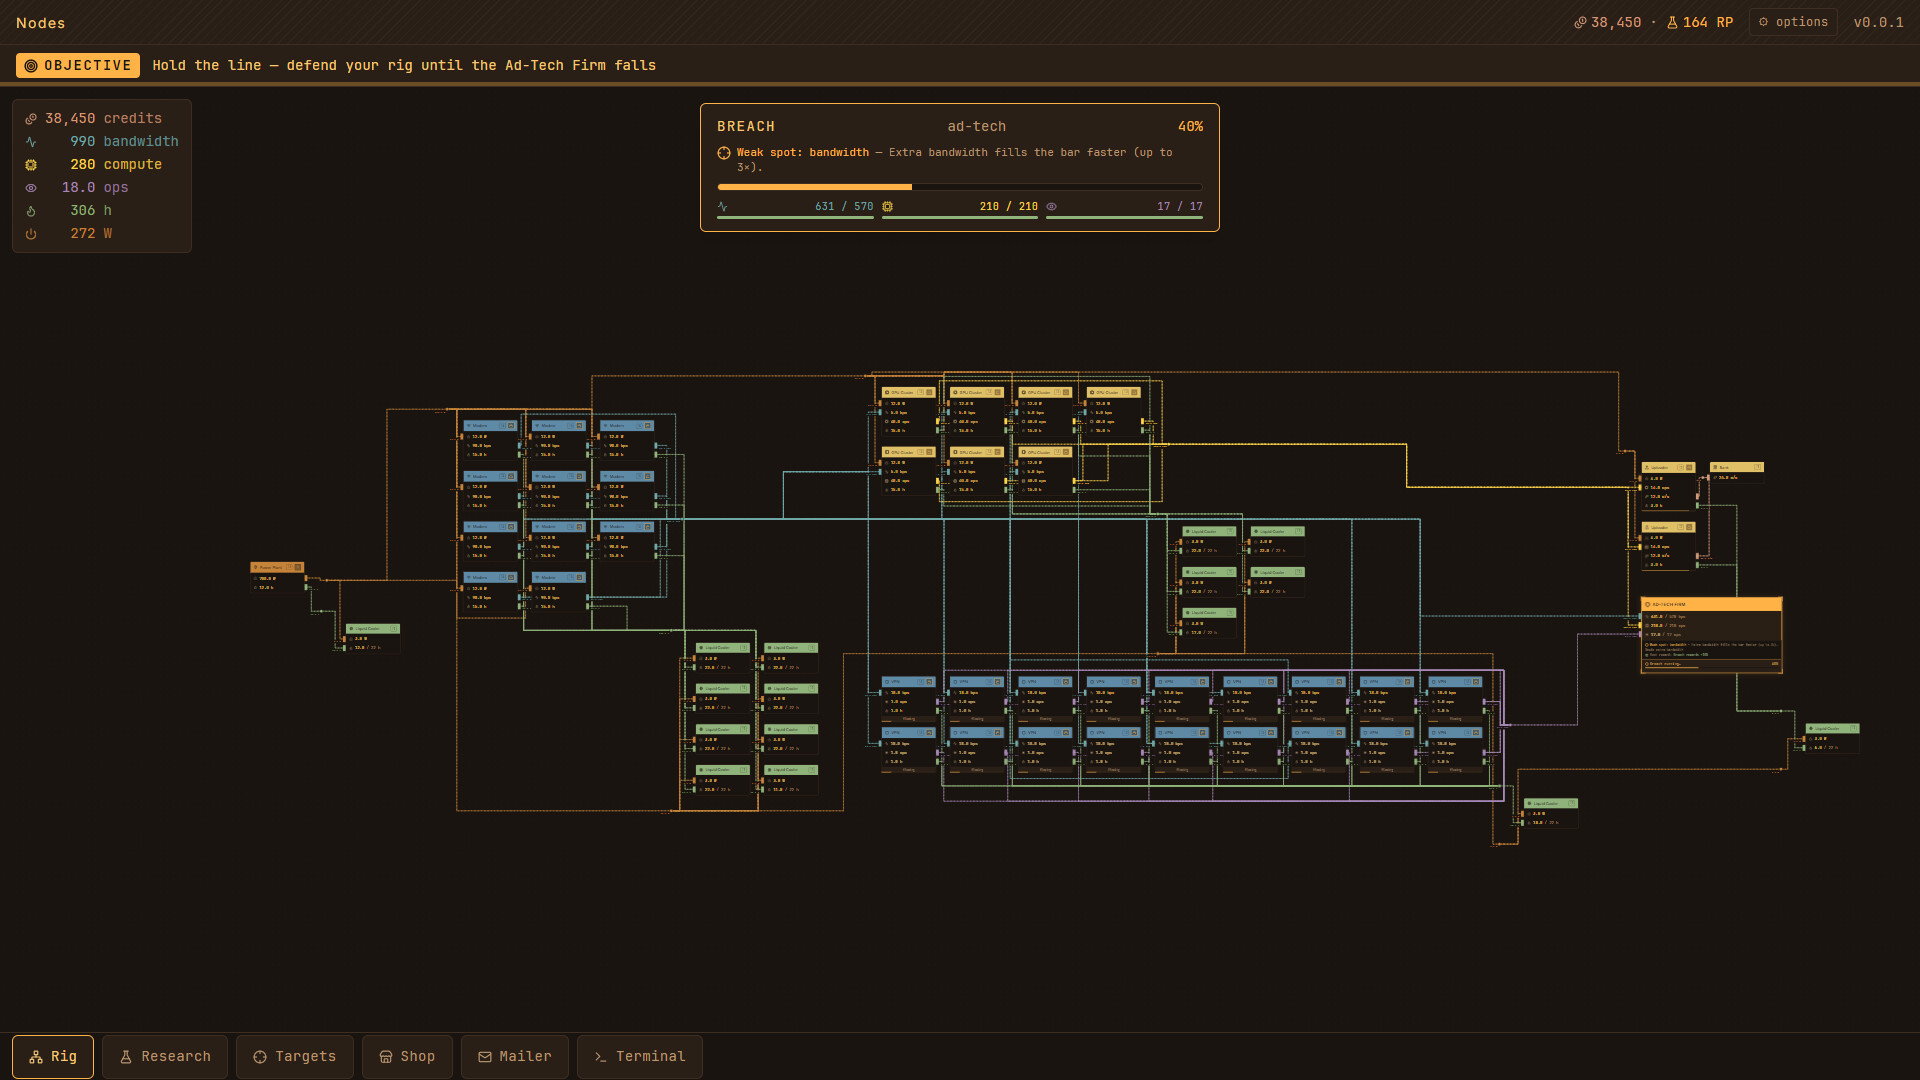1920x1080 pixels.
Task: Click the '40%' breach percentage
Action: [x=1190, y=127]
